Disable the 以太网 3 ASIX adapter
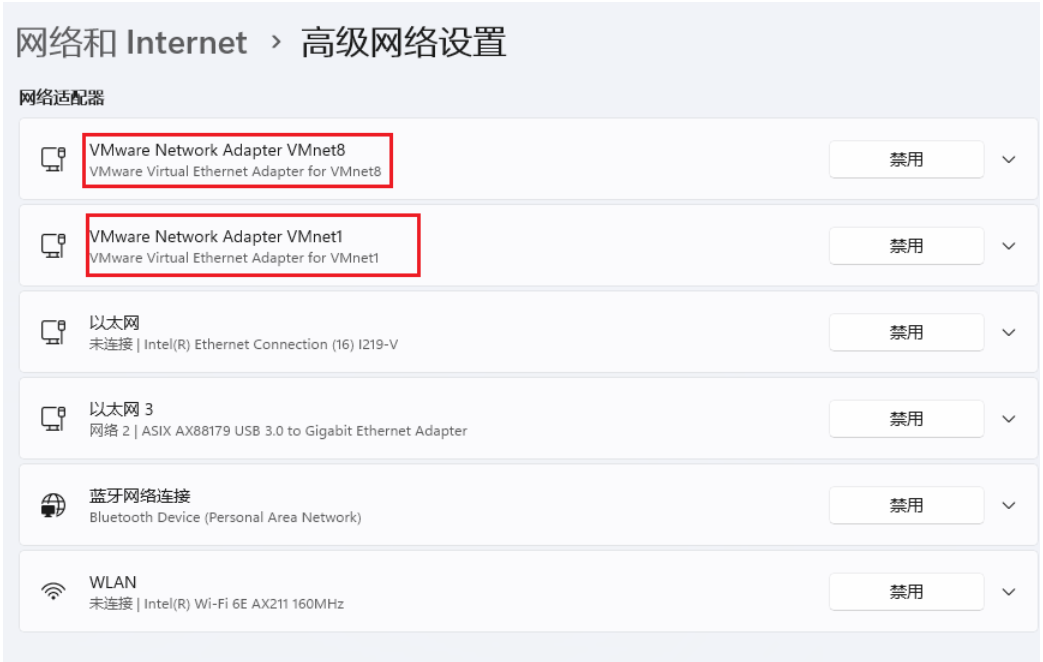The image size is (1043, 662). (x=906, y=418)
